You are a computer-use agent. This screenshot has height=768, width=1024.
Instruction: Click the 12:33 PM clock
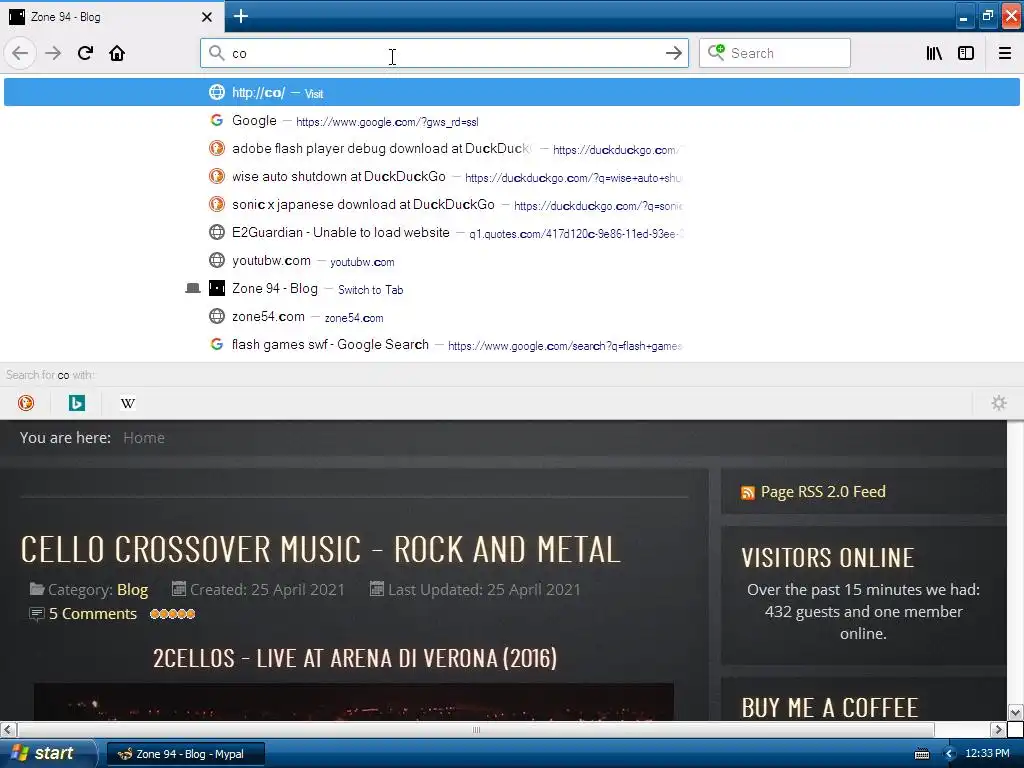(x=987, y=754)
